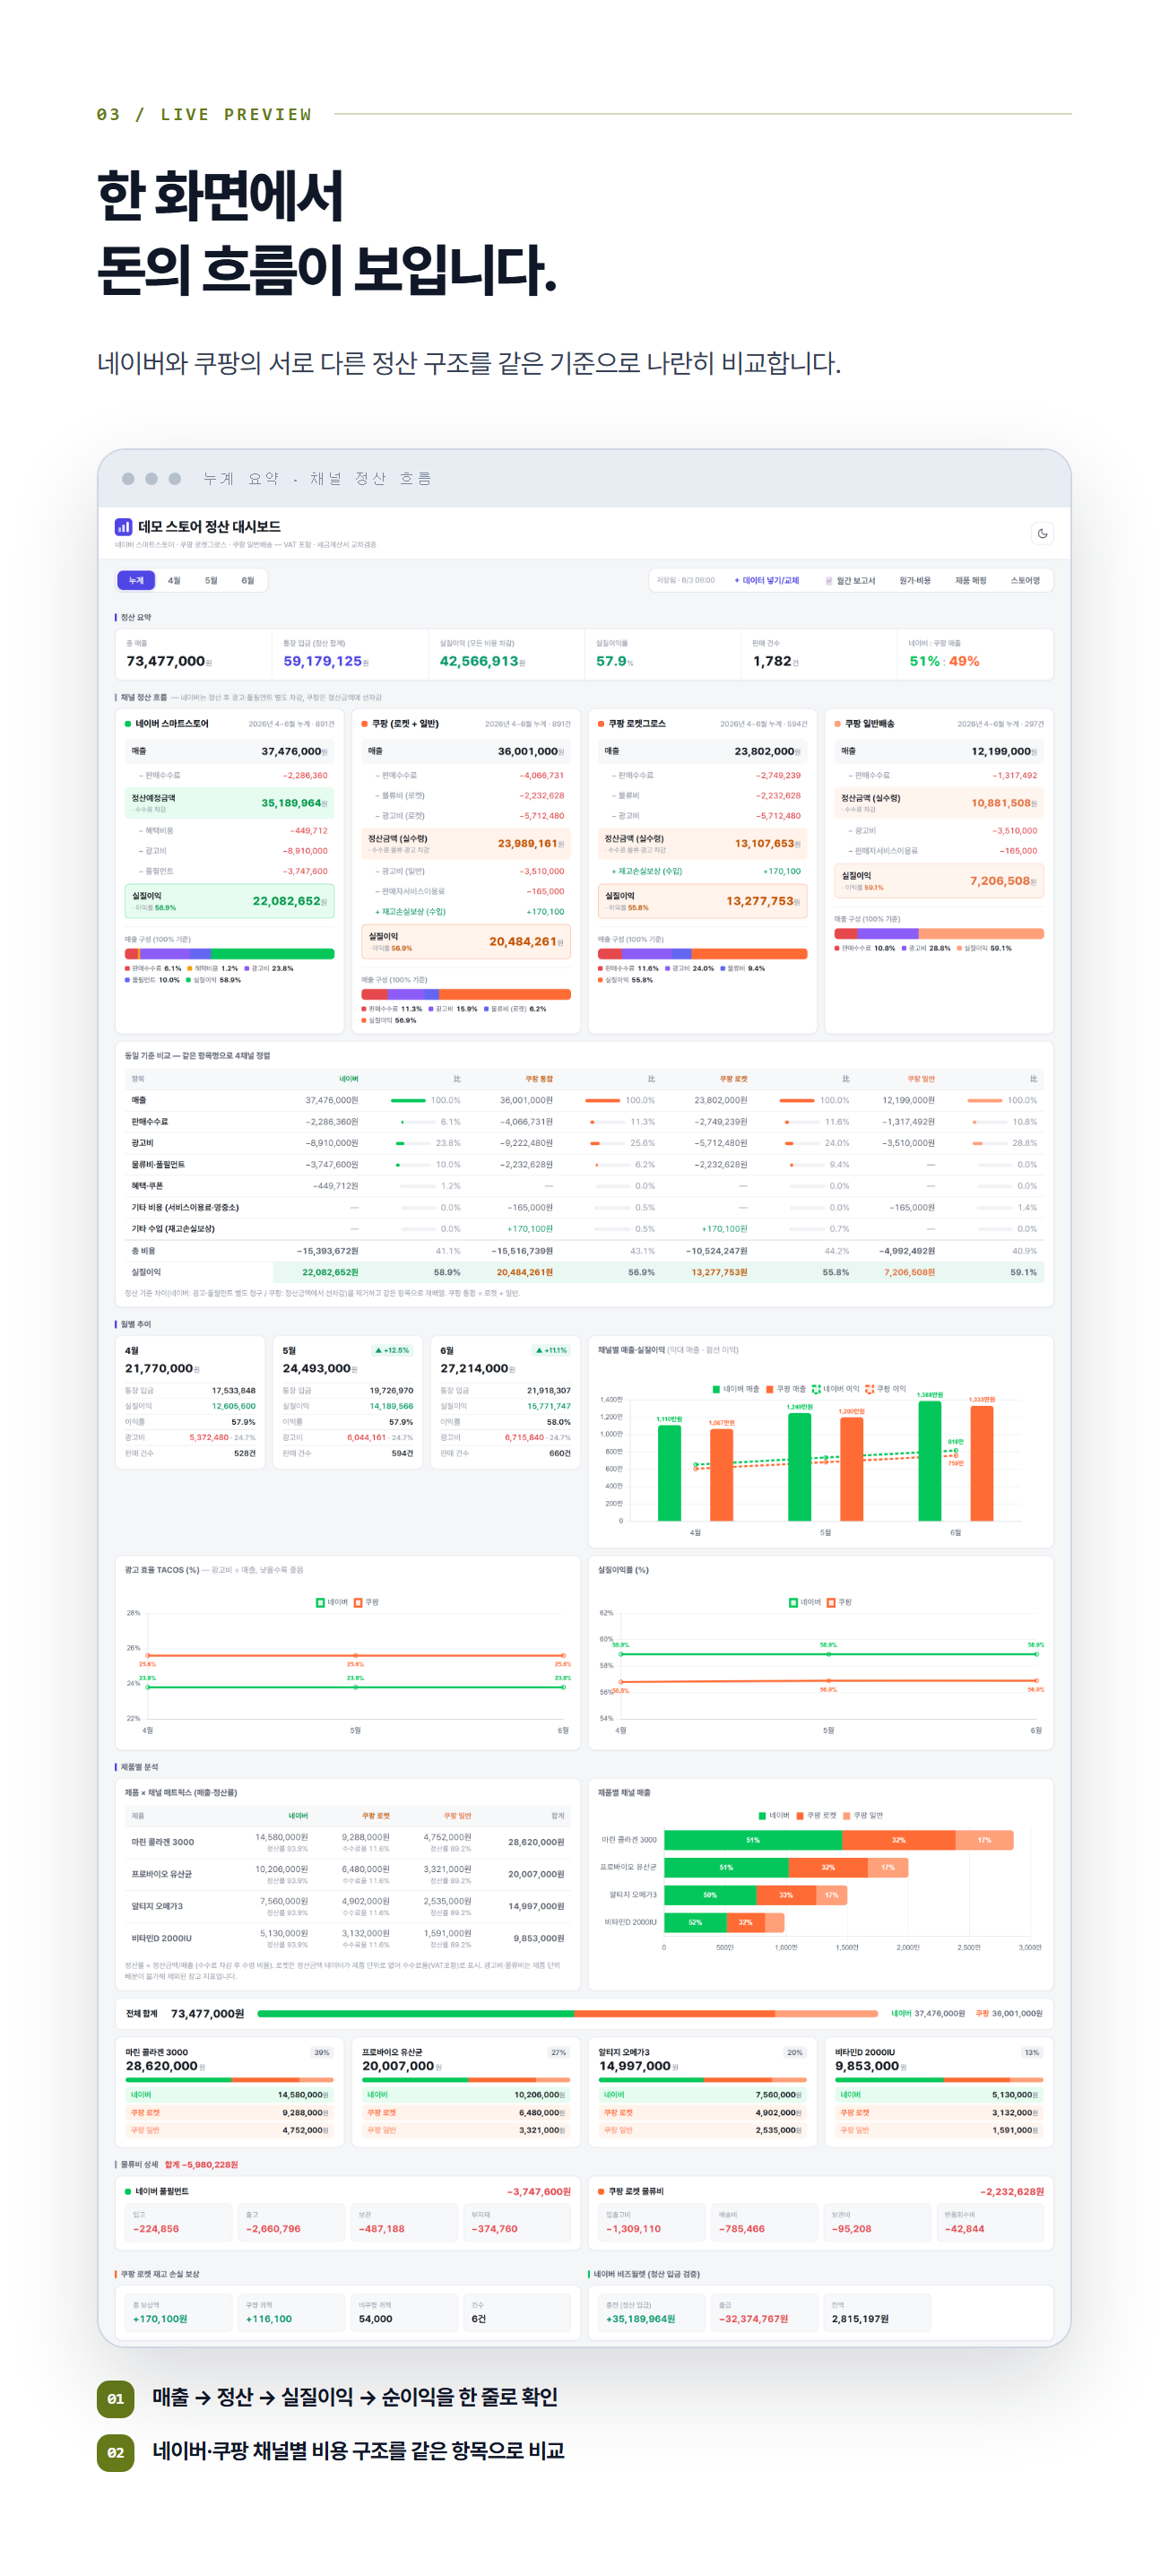The width and height of the screenshot is (1169, 2576).
Task: Toggle 네이버 매출 legend in channel bar chart
Action: click(735, 1388)
